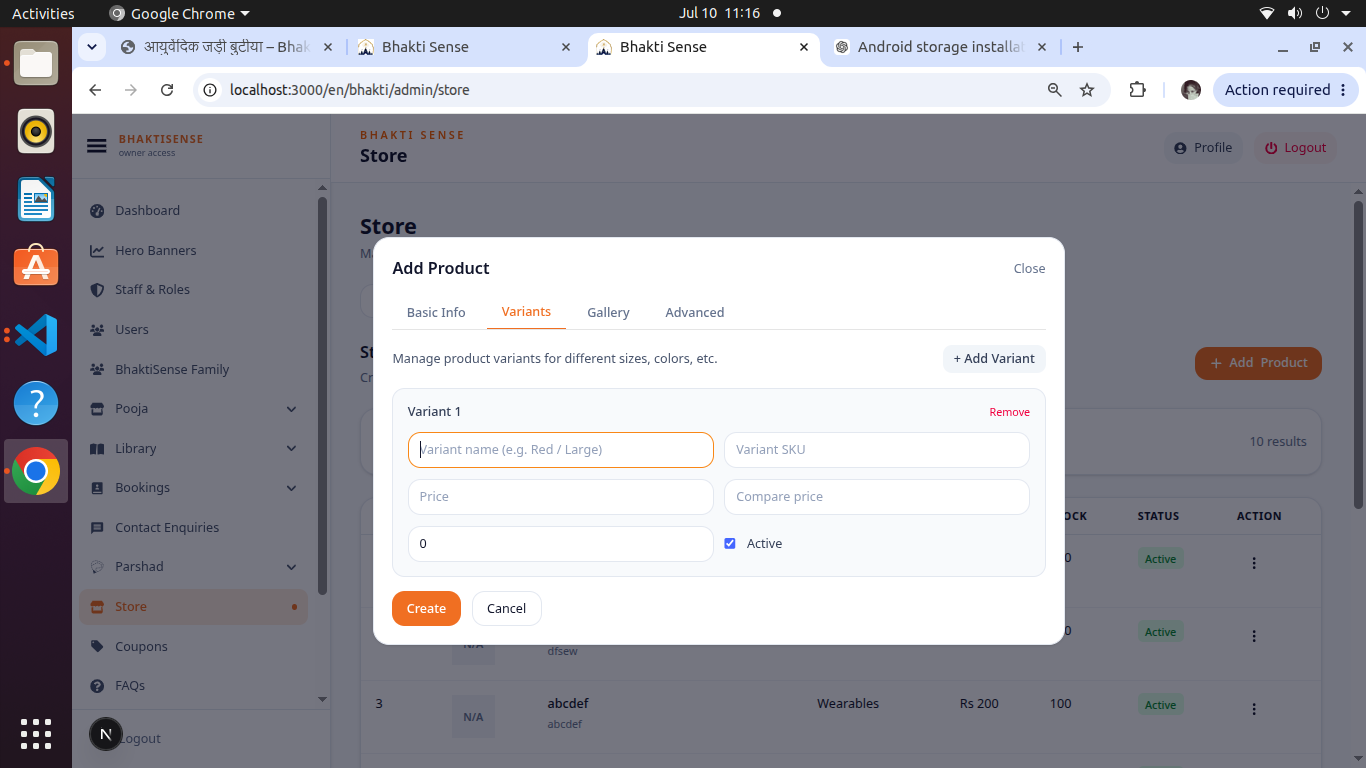Viewport: 1366px width, 768px height.
Task: Click the Staff & Roles shield icon
Action: tap(97, 290)
